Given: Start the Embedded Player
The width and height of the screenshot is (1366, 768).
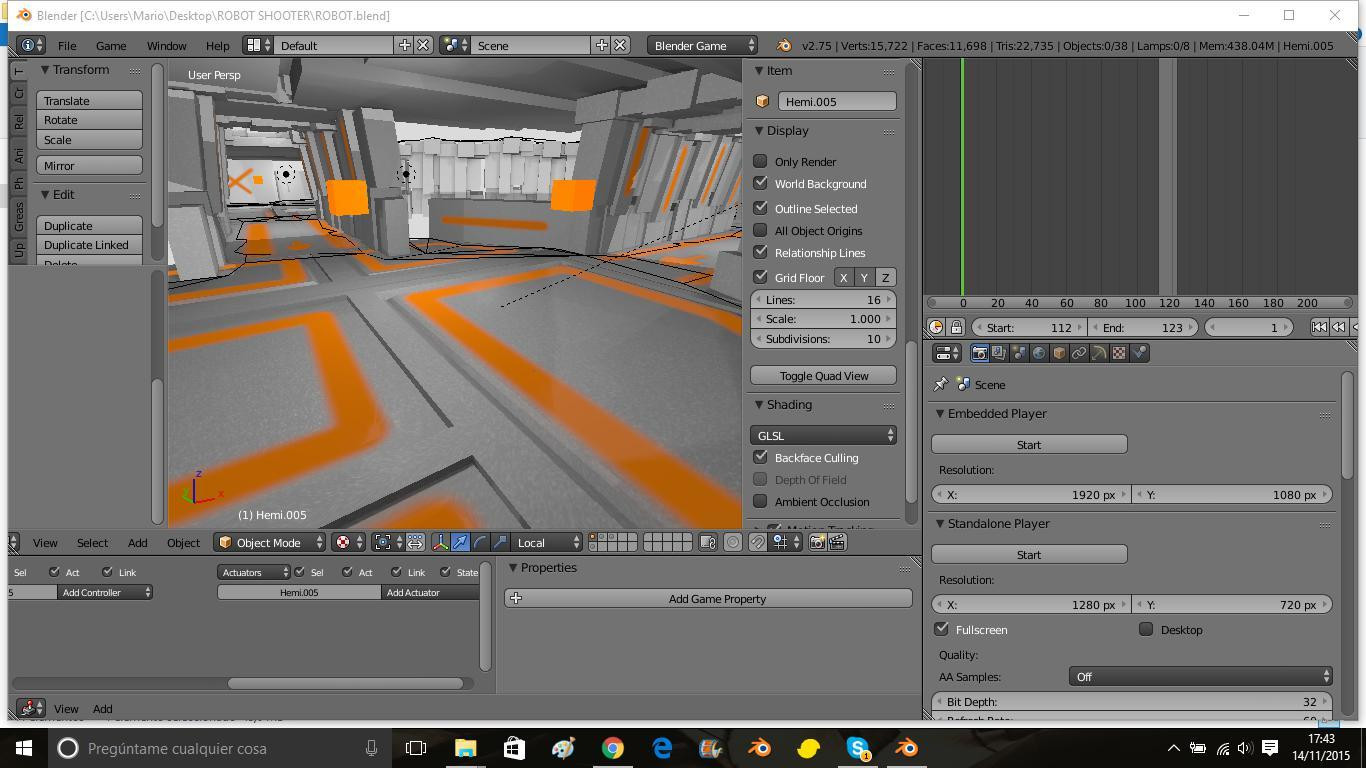Looking at the screenshot, I should coord(1029,444).
